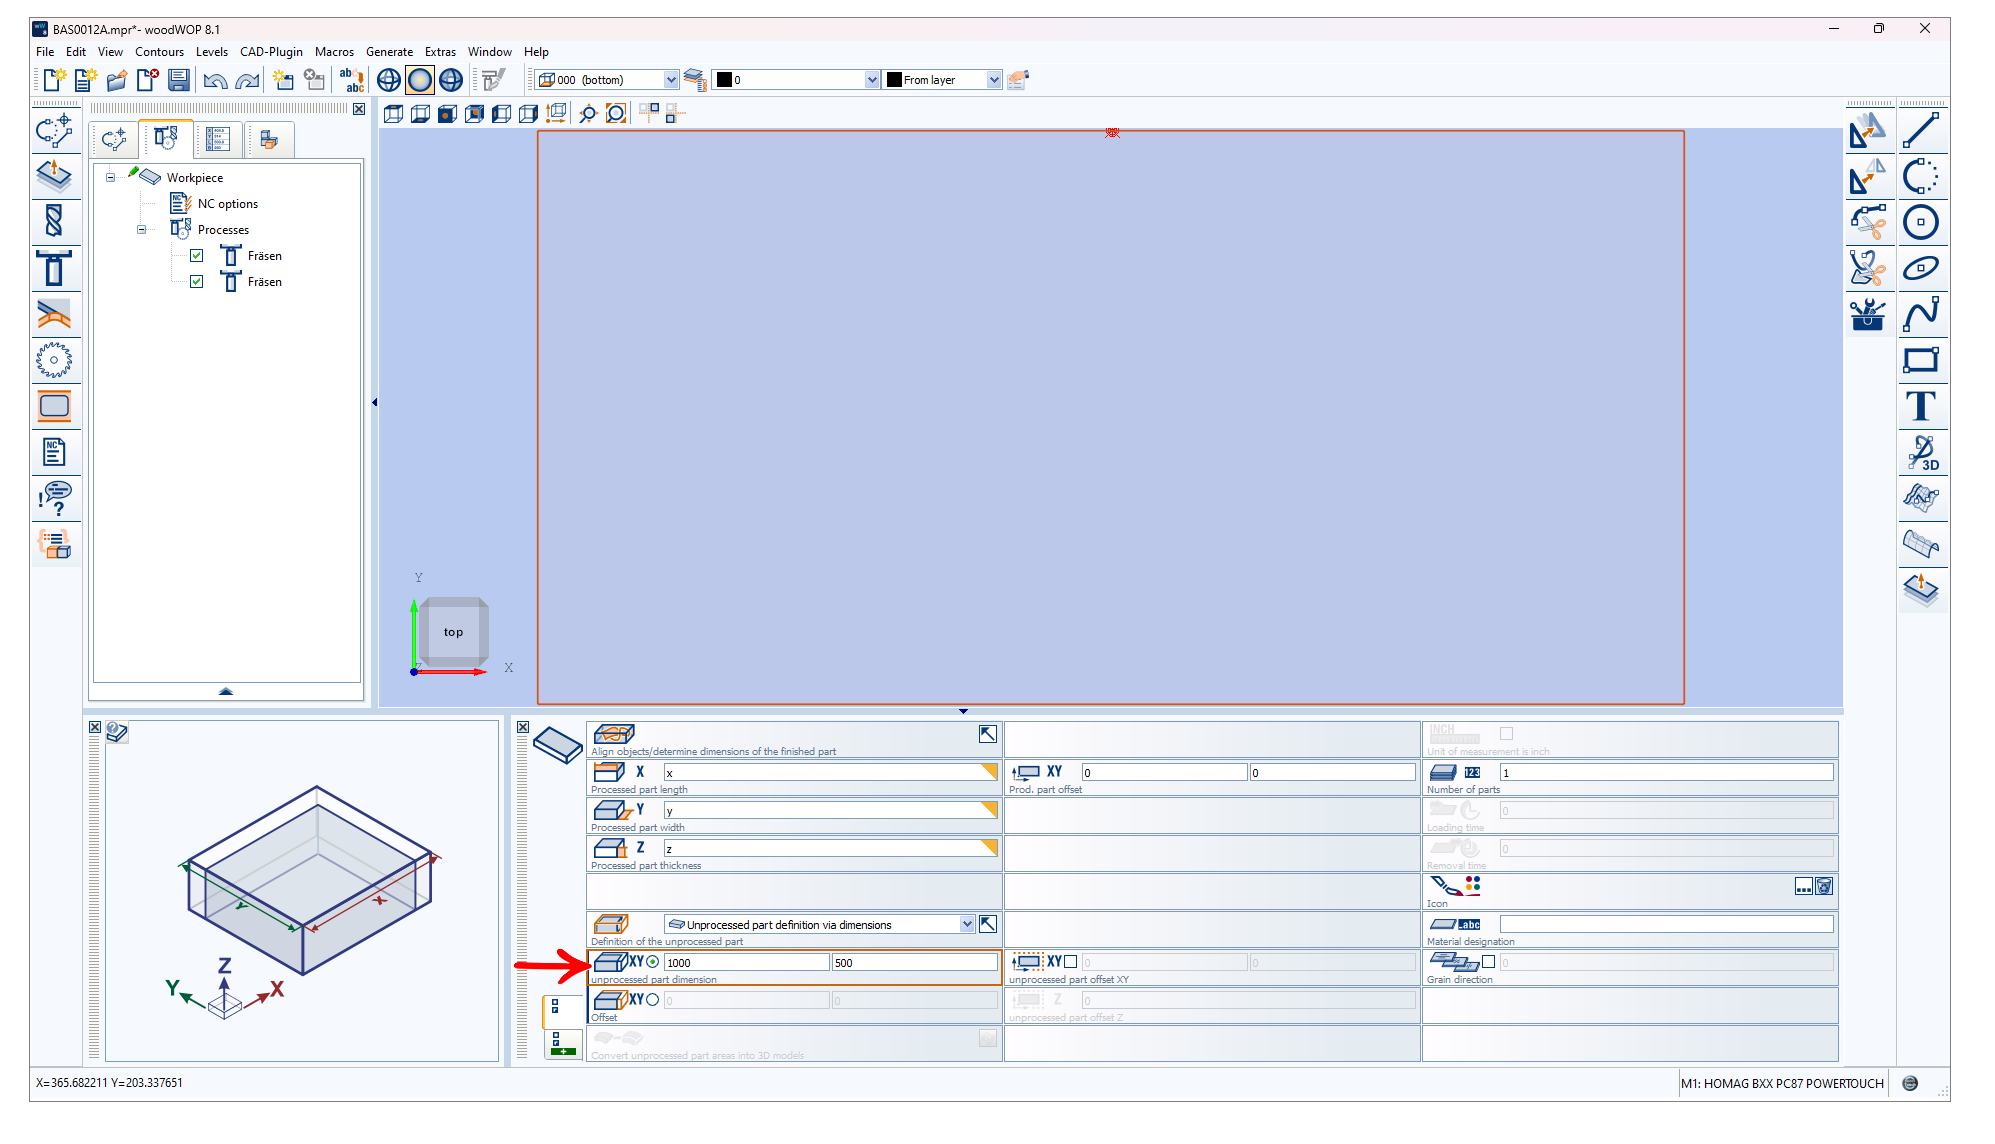Click the Icon browse (...) button
Screen dimensions: 1995x1144
point(1804,887)
